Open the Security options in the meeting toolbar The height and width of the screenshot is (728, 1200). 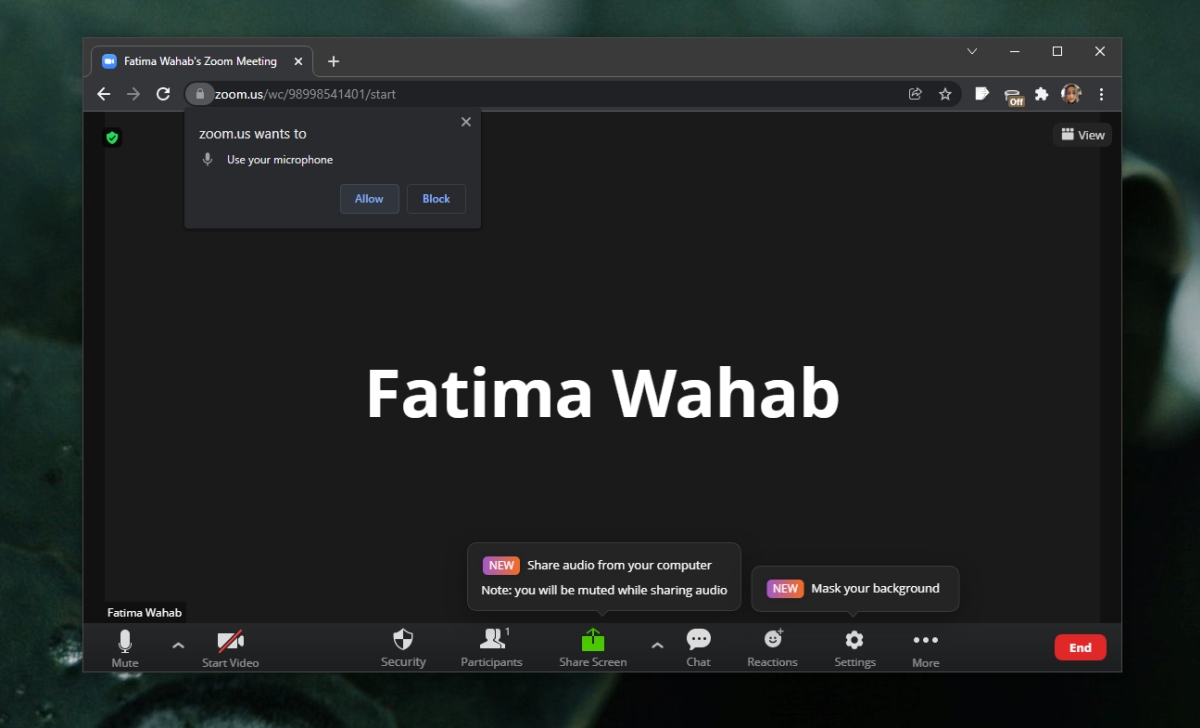[x=403, y=647]
